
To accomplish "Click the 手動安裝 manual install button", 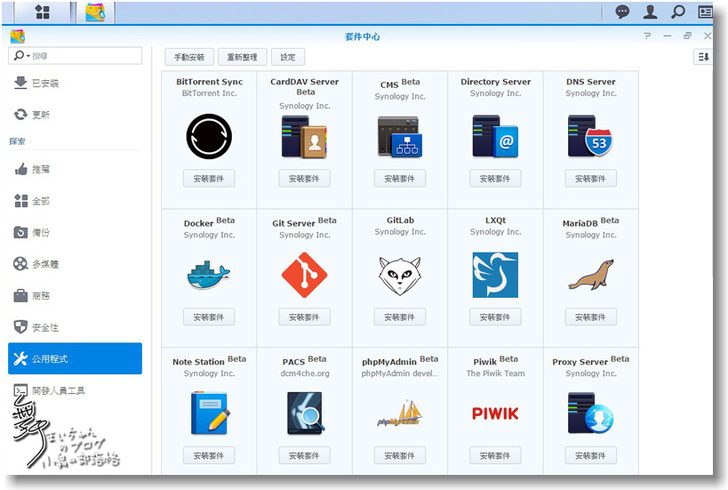I will [x=189, y=57].
